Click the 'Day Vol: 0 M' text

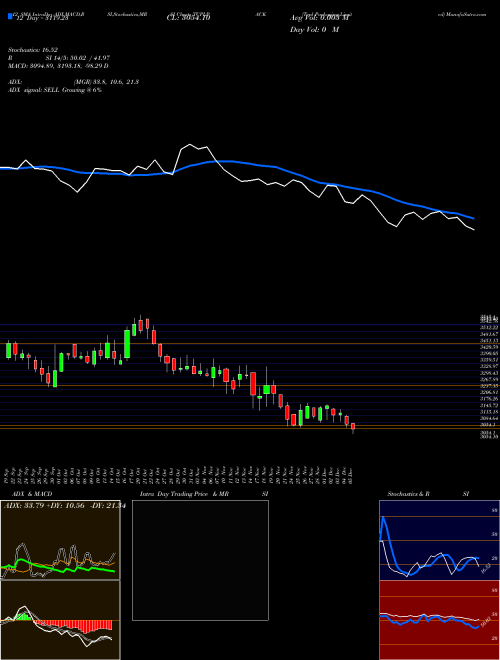coord(314,30)
